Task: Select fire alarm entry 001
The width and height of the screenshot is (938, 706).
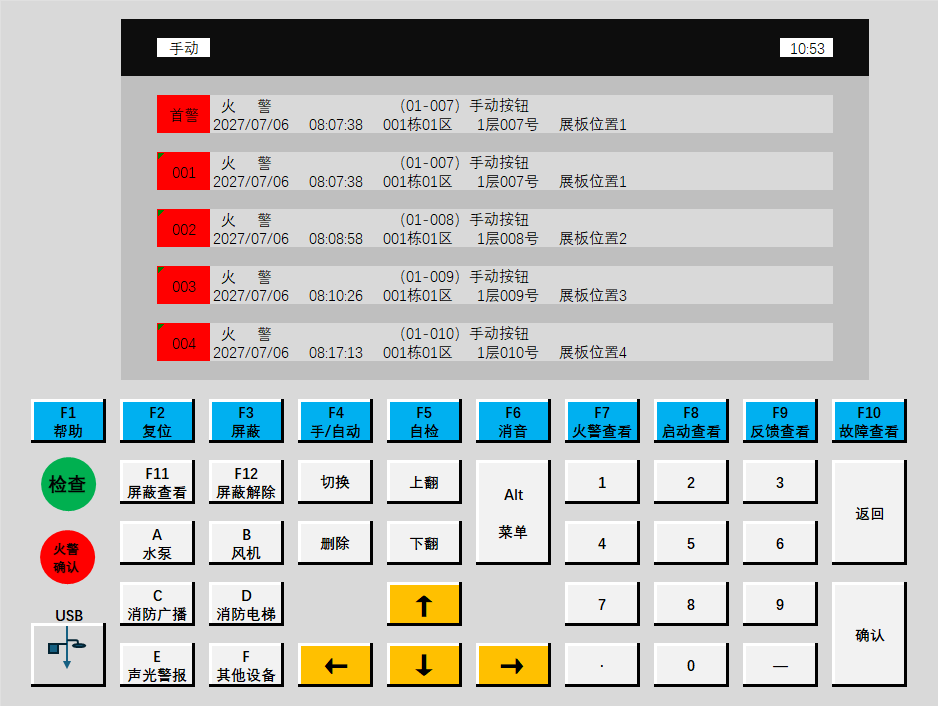Action: click(x=495, y=171)
